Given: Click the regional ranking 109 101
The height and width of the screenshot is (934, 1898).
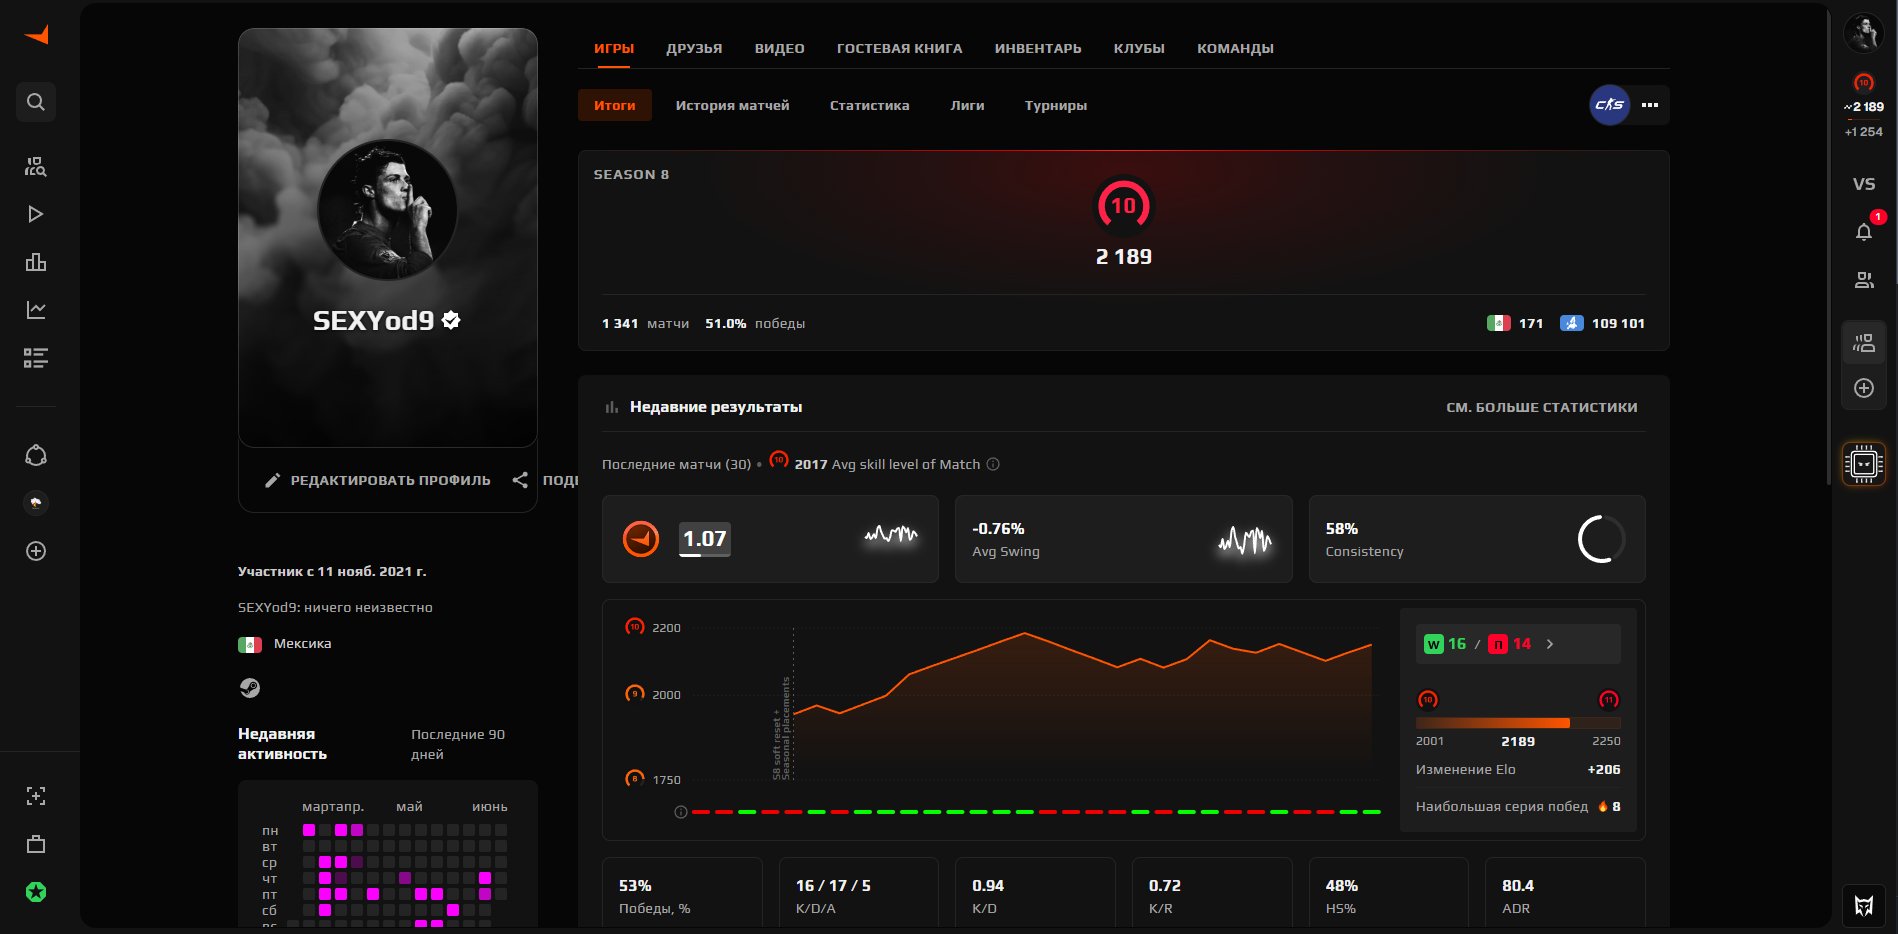Looking at the screenshot, I should 1602,323.
